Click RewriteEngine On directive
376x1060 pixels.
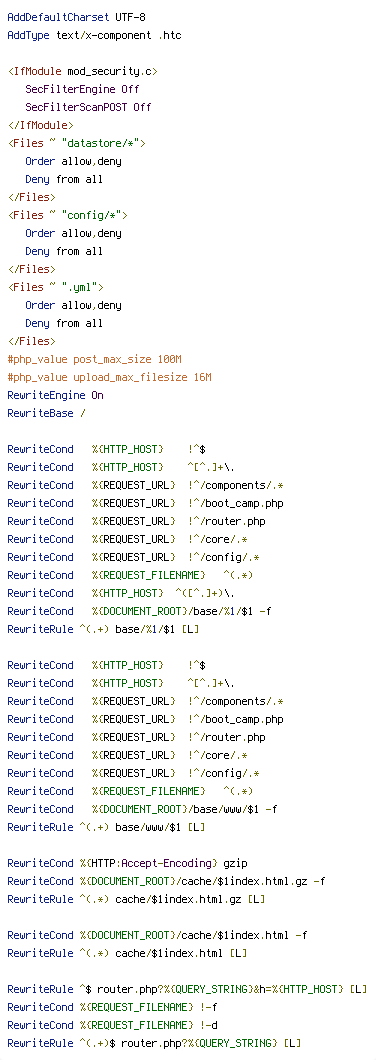pyautogui.click(x=55, y=395)
